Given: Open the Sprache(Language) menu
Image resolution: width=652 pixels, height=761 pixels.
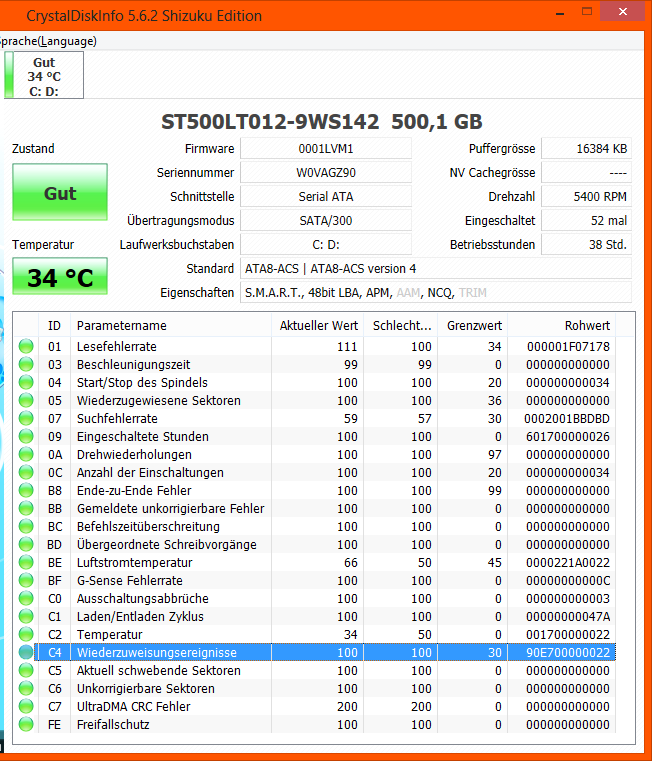Looking at the screenshot, I should pyautogui.click(x=48, y=41).
